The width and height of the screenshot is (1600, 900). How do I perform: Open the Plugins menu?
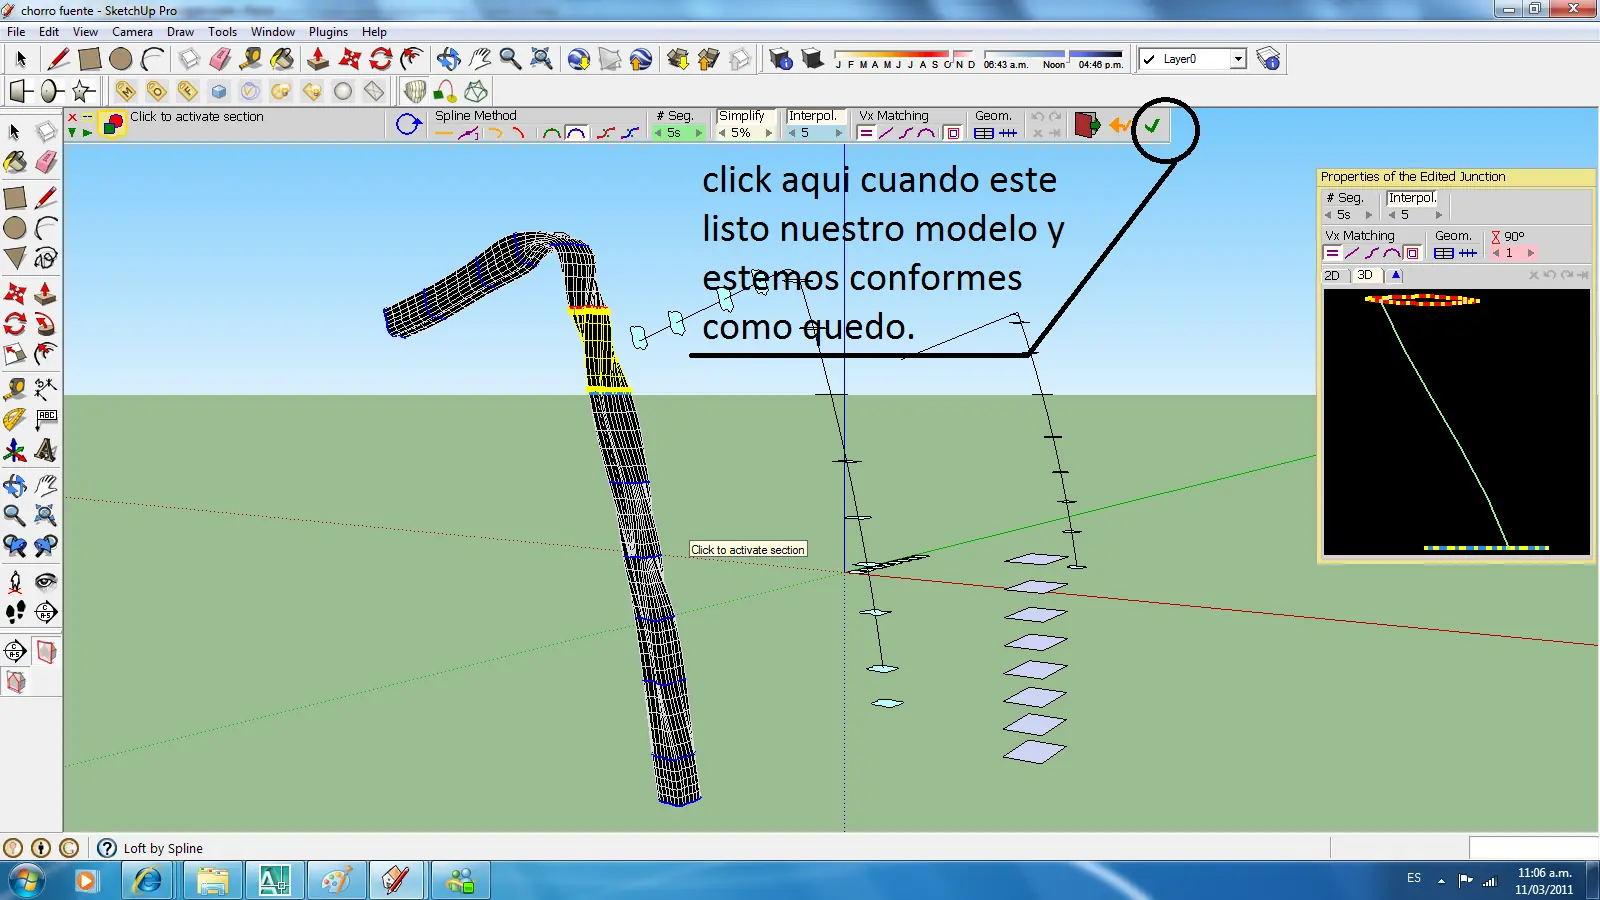click(328, 32)
